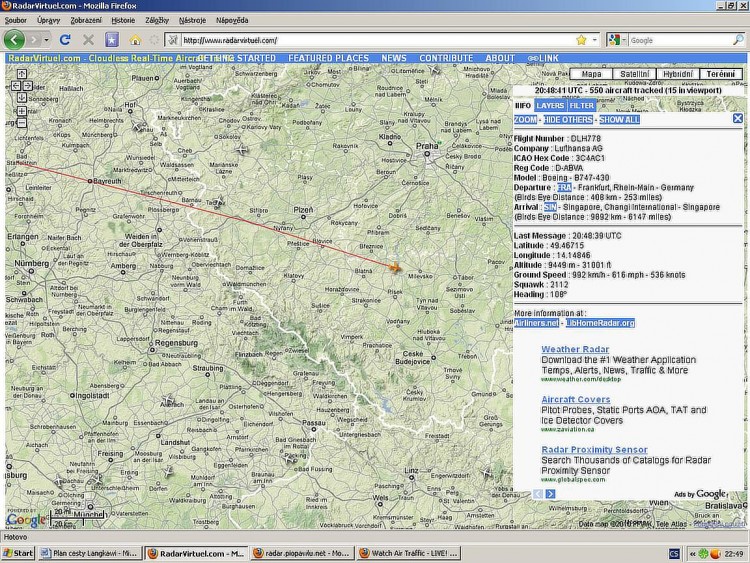Click the orange selected aircraft icon near Milevsko
The width and height of the screenshot is (750, 563).
click(x=395, y=267)
